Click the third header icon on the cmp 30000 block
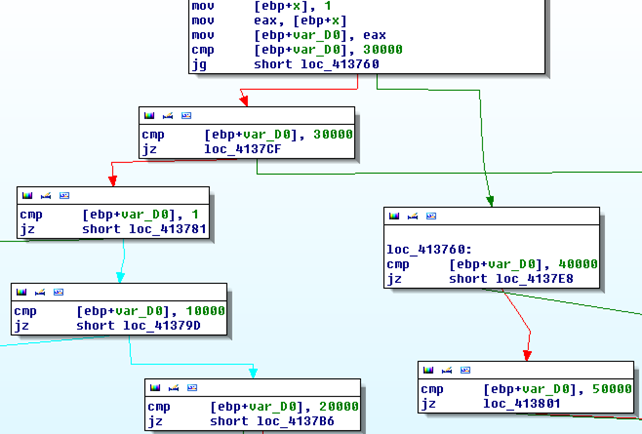Screen dimensions: 642x434 pyautogui.click(x=185, y=116)
